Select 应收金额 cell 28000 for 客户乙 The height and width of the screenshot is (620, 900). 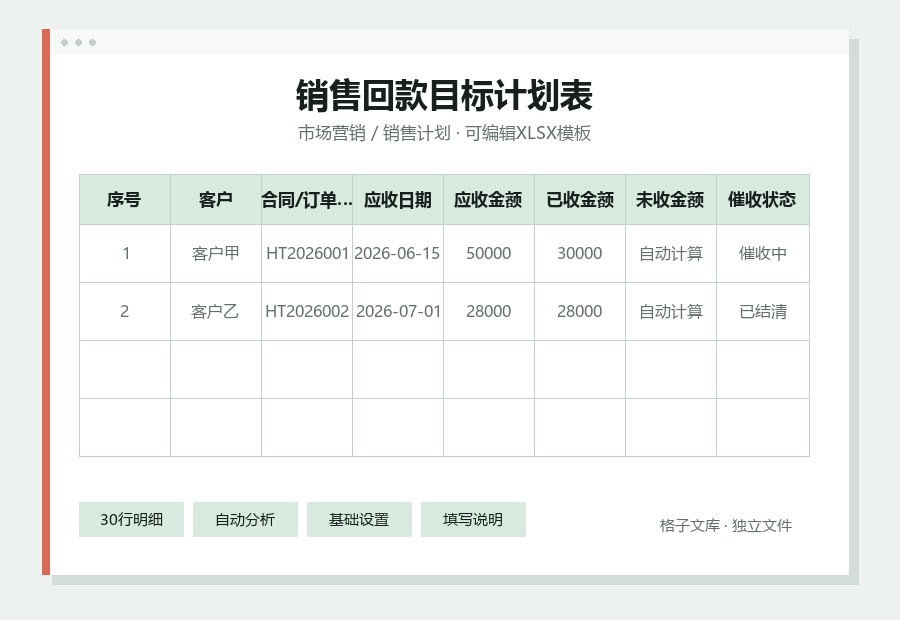point(488,311)
